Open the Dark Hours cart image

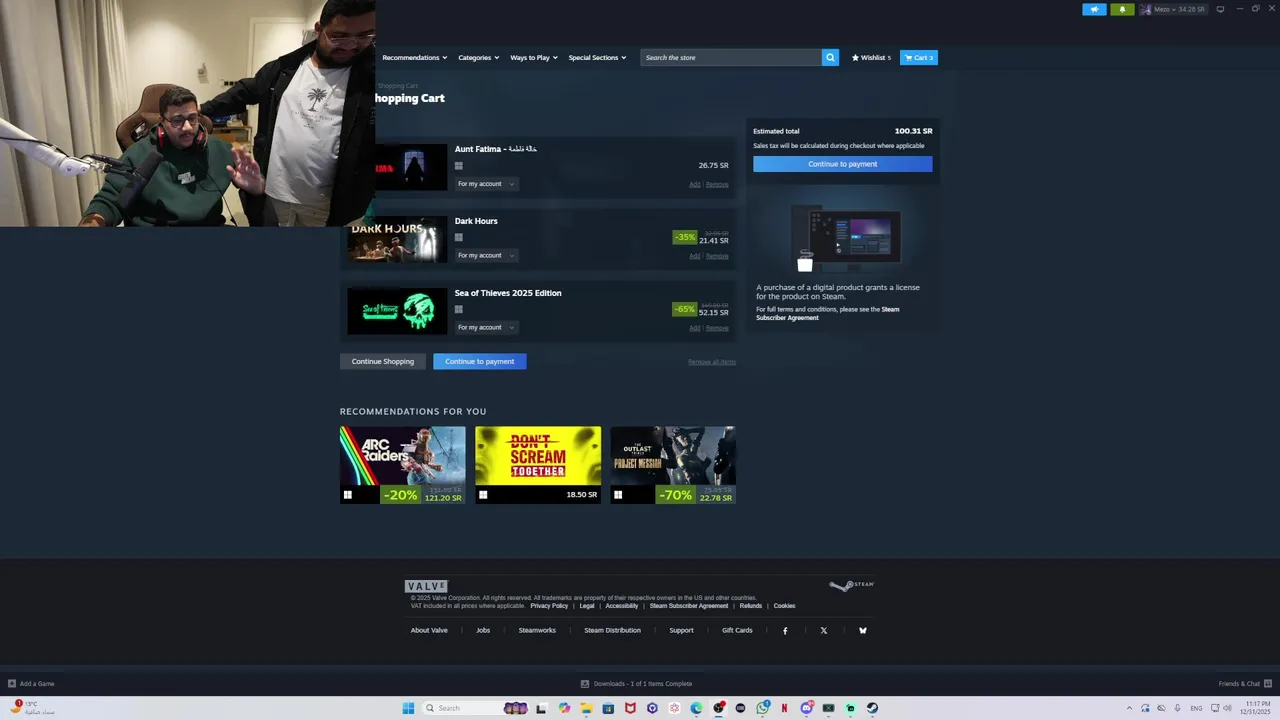(x=397, y=240)
